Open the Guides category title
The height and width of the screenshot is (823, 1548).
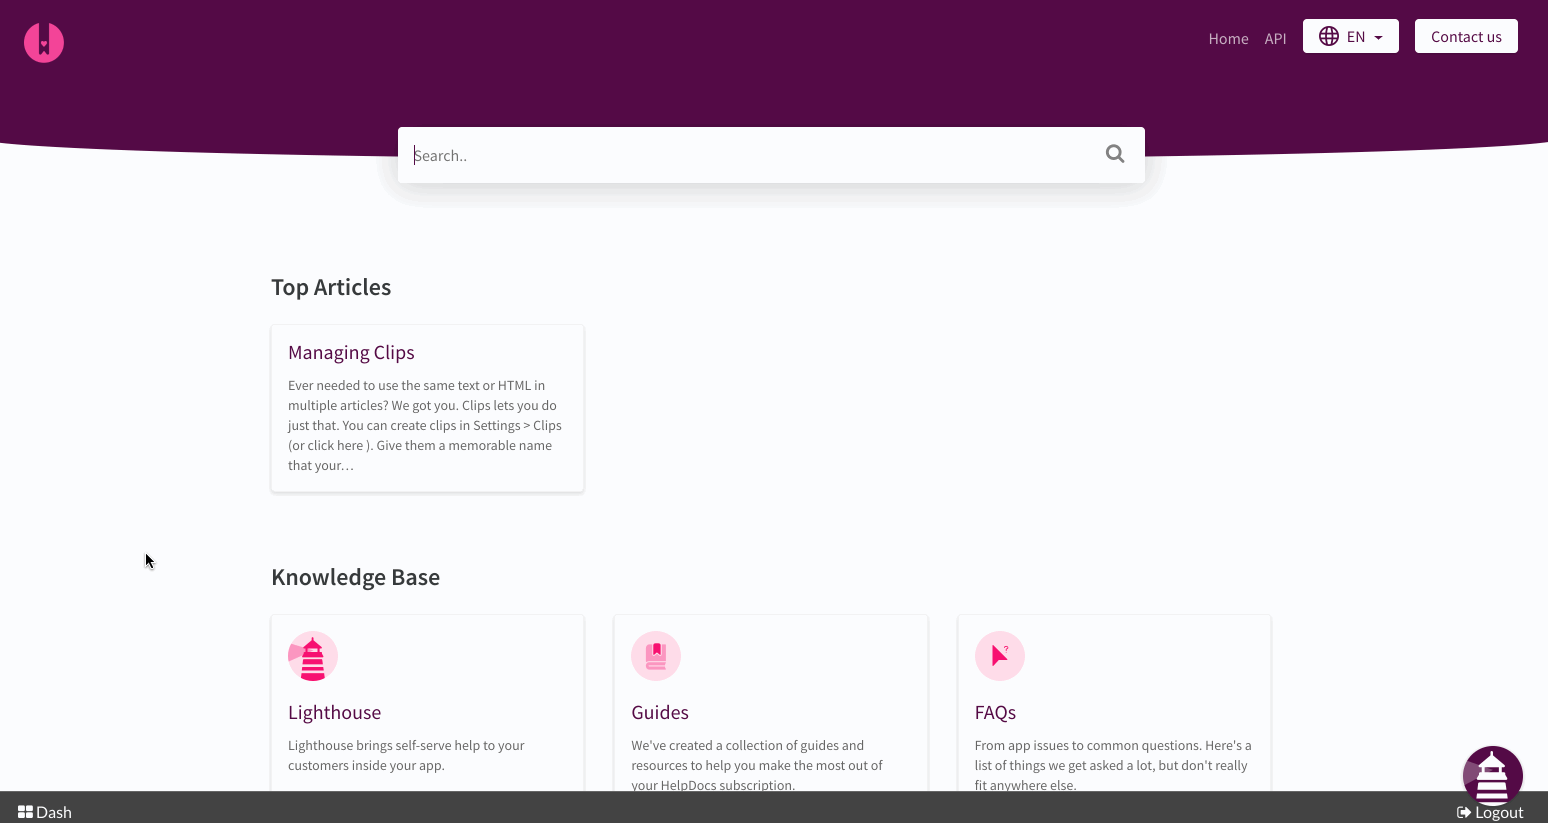click(660, 712)
